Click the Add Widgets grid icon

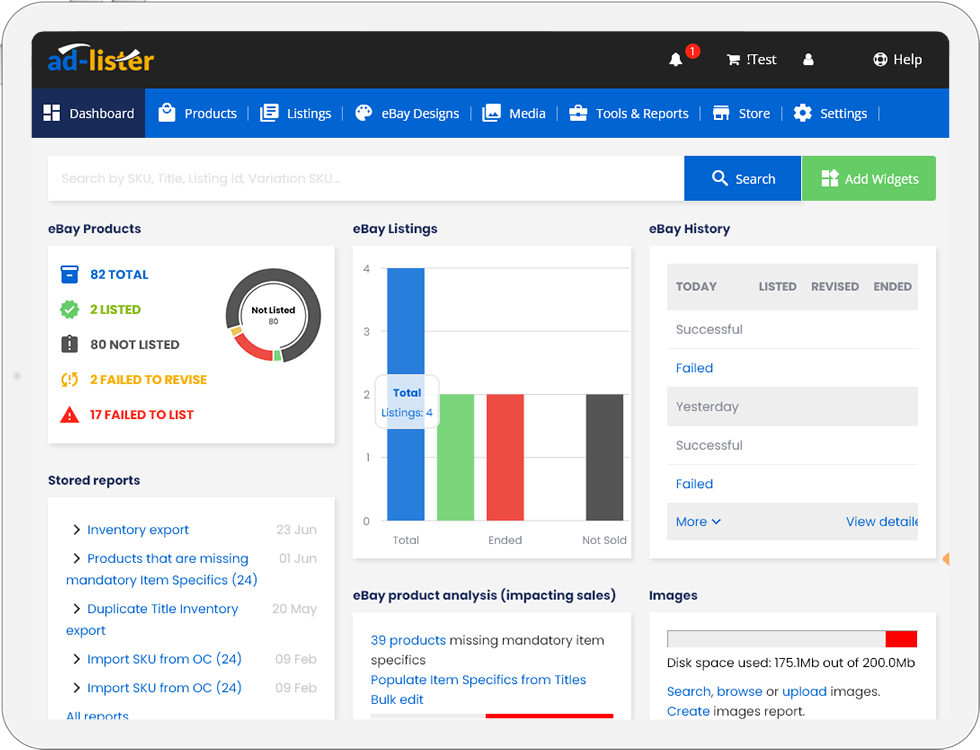point(830,178)
